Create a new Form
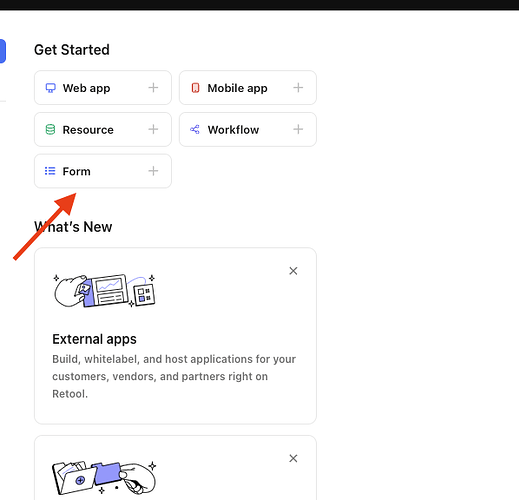 [103, 171]
